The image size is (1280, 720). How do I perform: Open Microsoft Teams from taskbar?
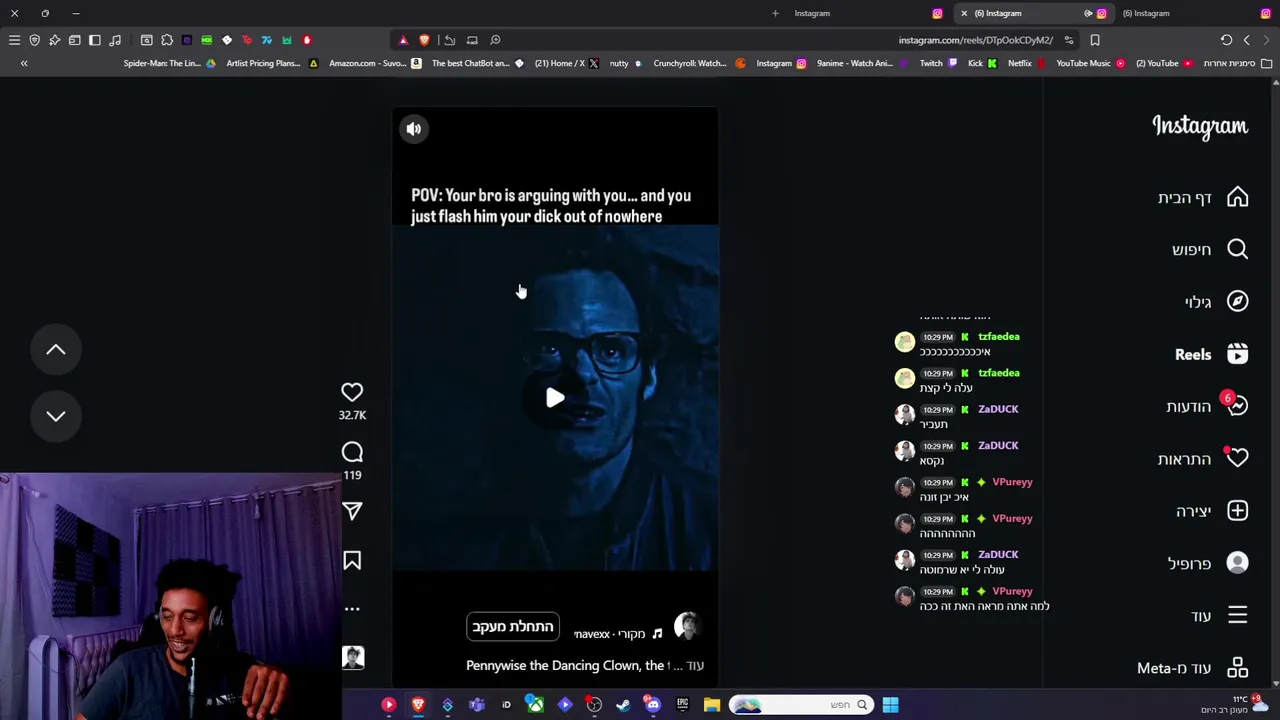476,705
